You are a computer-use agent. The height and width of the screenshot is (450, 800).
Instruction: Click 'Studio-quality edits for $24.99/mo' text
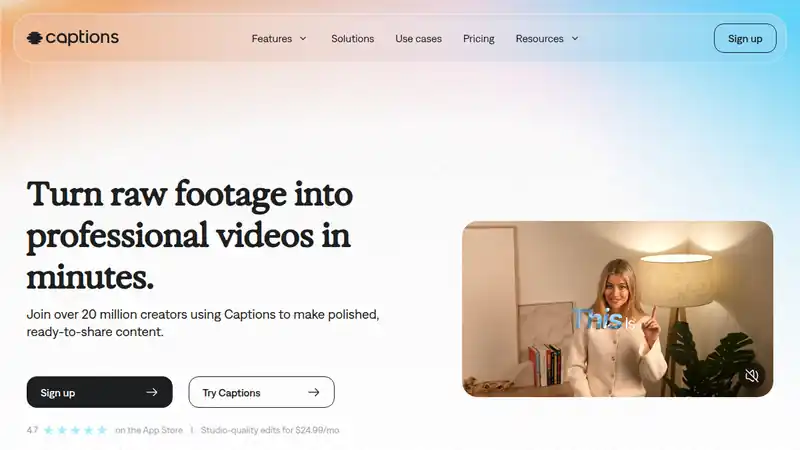click(270, 430)
